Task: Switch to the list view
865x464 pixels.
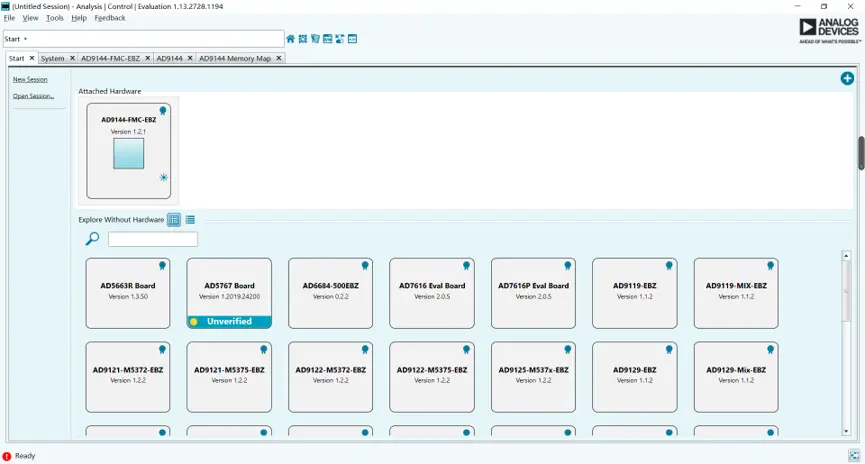Action: [x=190, y=220]
